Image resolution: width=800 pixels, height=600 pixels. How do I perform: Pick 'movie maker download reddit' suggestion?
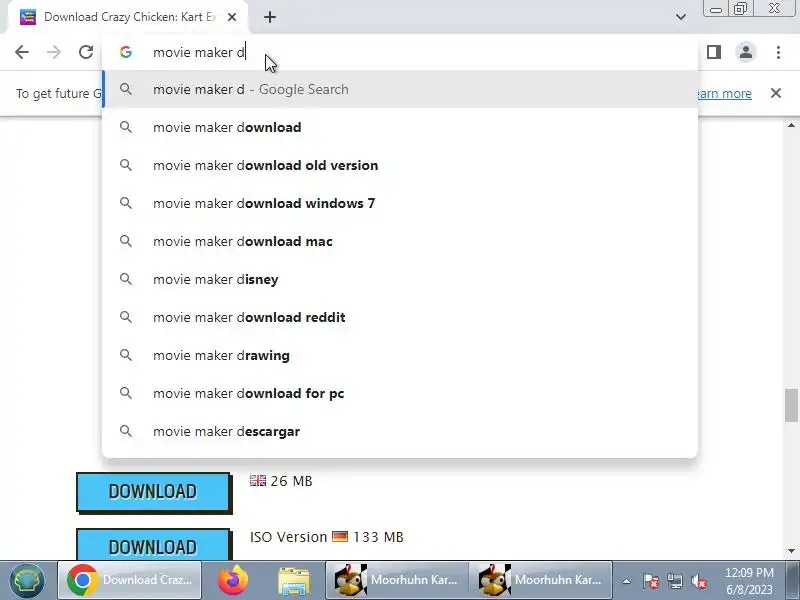pos(400,317)
